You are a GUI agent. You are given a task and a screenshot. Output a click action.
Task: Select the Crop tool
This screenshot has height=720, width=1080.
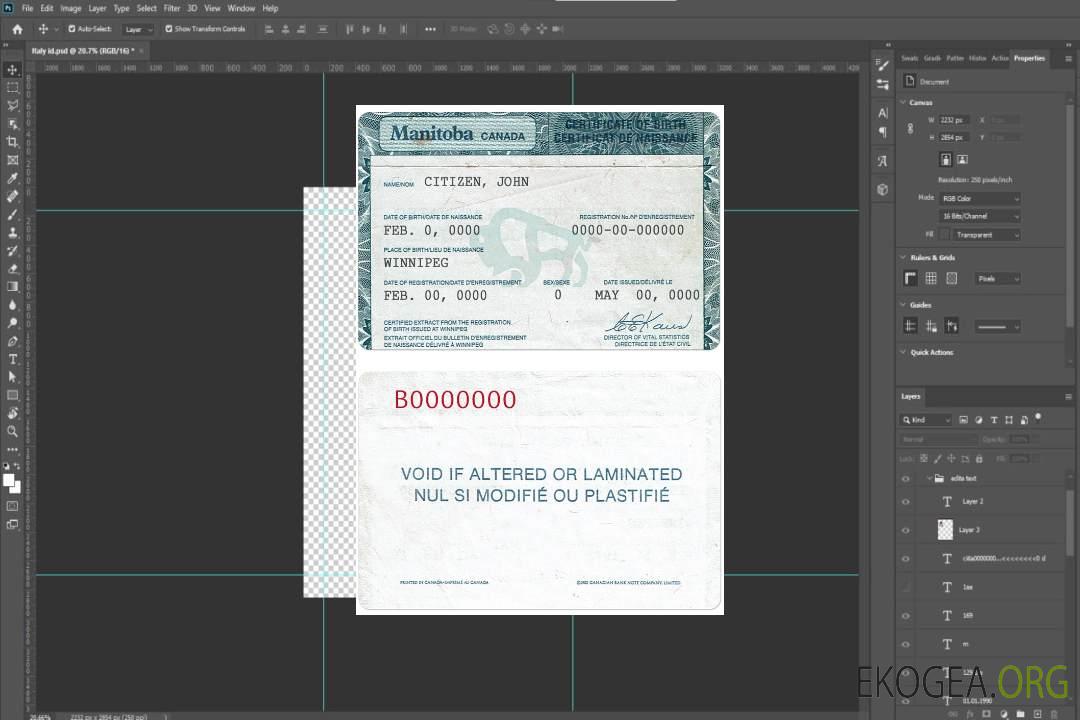pyautogui.click(x=12, y=142)
